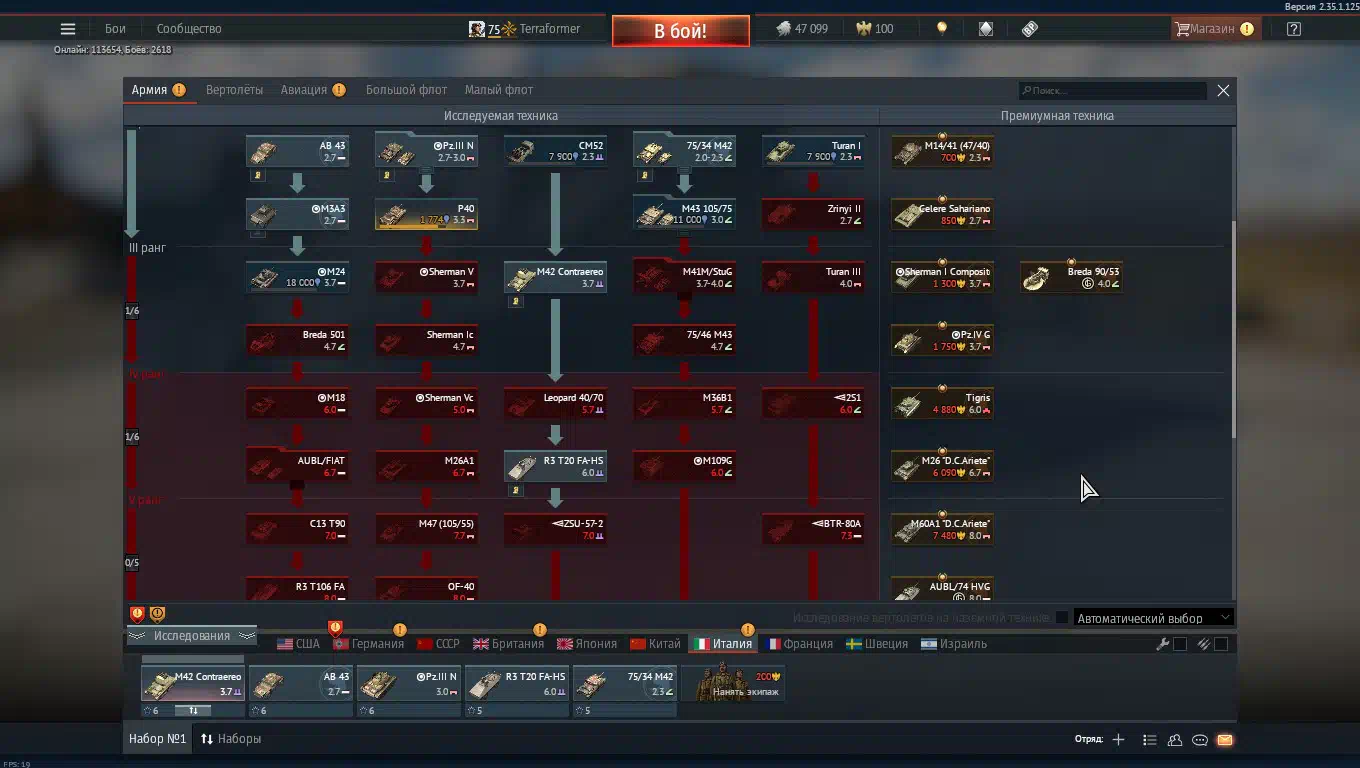Click the alert badge on the Армия tab

point(179,90)
